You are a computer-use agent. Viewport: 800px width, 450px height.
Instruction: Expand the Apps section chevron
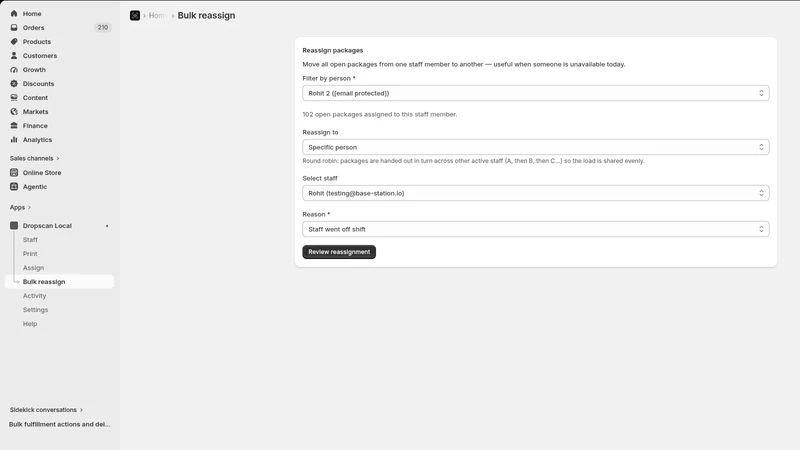(x=29, y=207)
